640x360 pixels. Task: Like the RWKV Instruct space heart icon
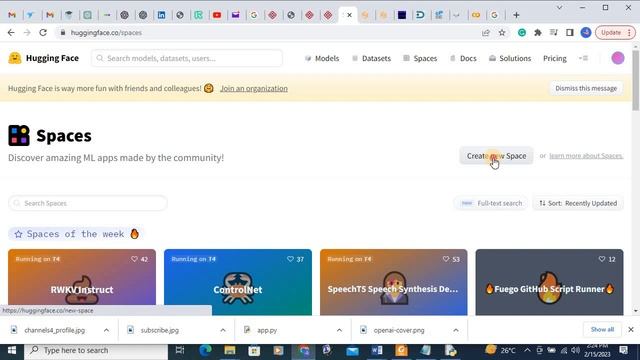[134, 259]
